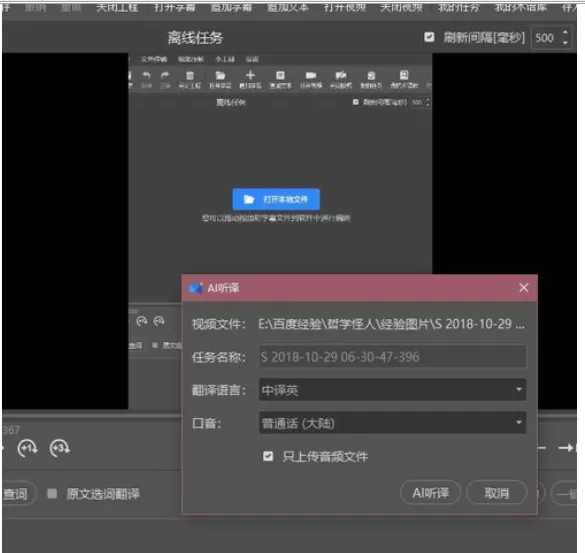Click the right-arrow icon at the window's right edge
This screenshot has width=585, height=553.
(566, 447)
